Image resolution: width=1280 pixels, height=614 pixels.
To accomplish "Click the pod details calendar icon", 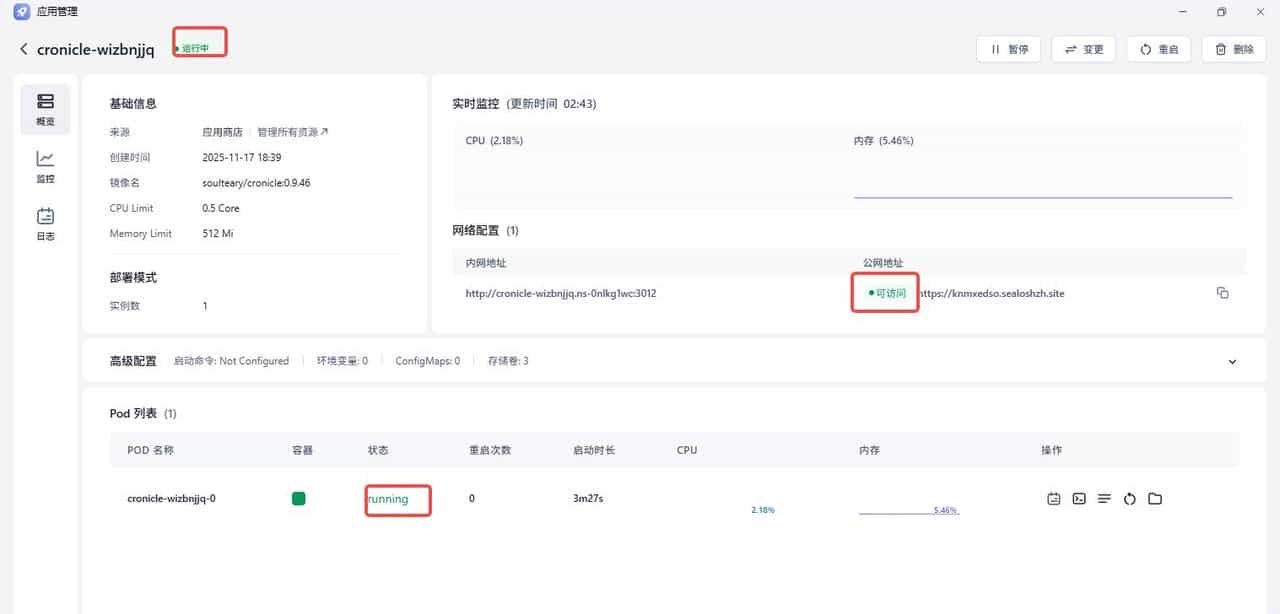I will coord(1053,498).
